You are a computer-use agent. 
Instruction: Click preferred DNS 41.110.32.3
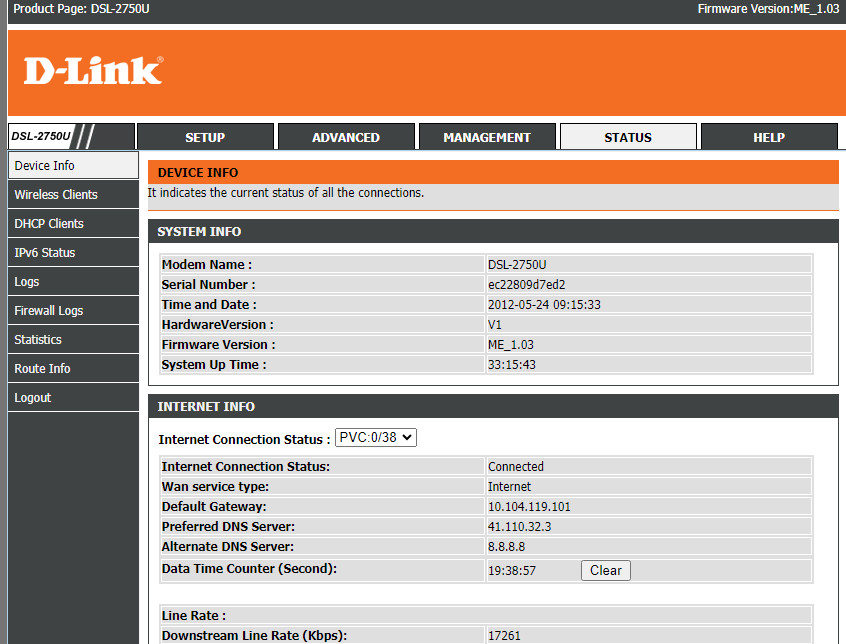point(520,526)
